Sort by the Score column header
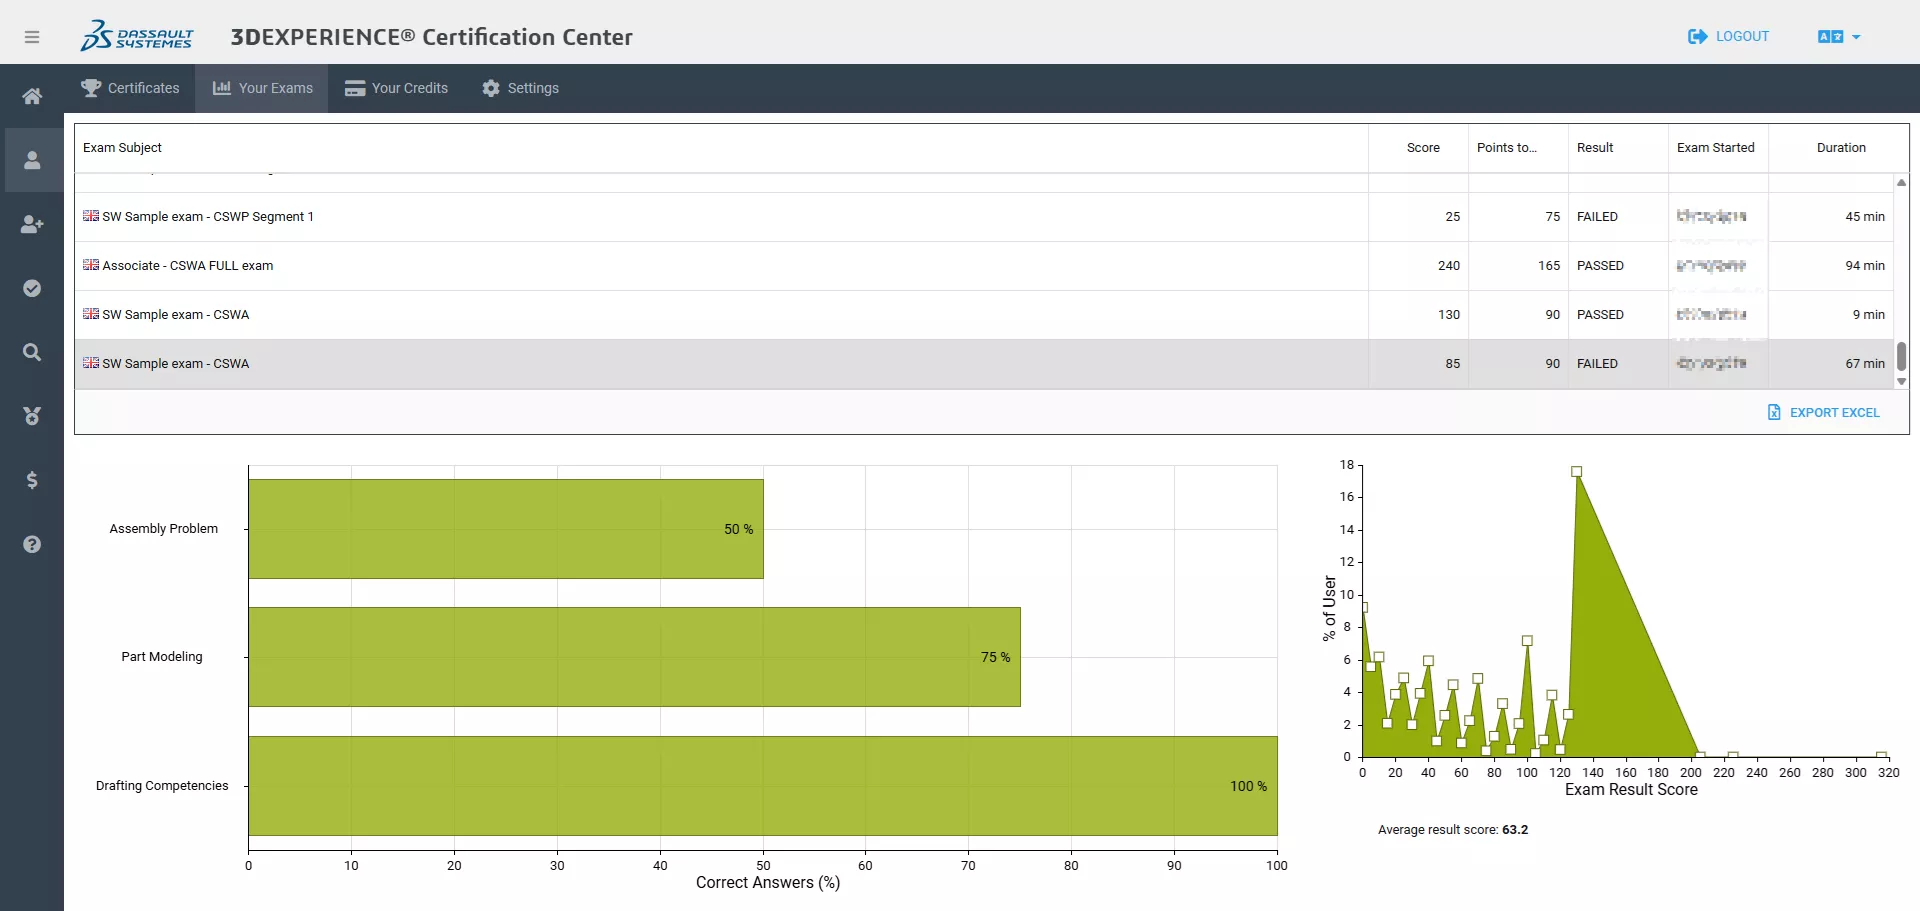 pos(1422,148)
